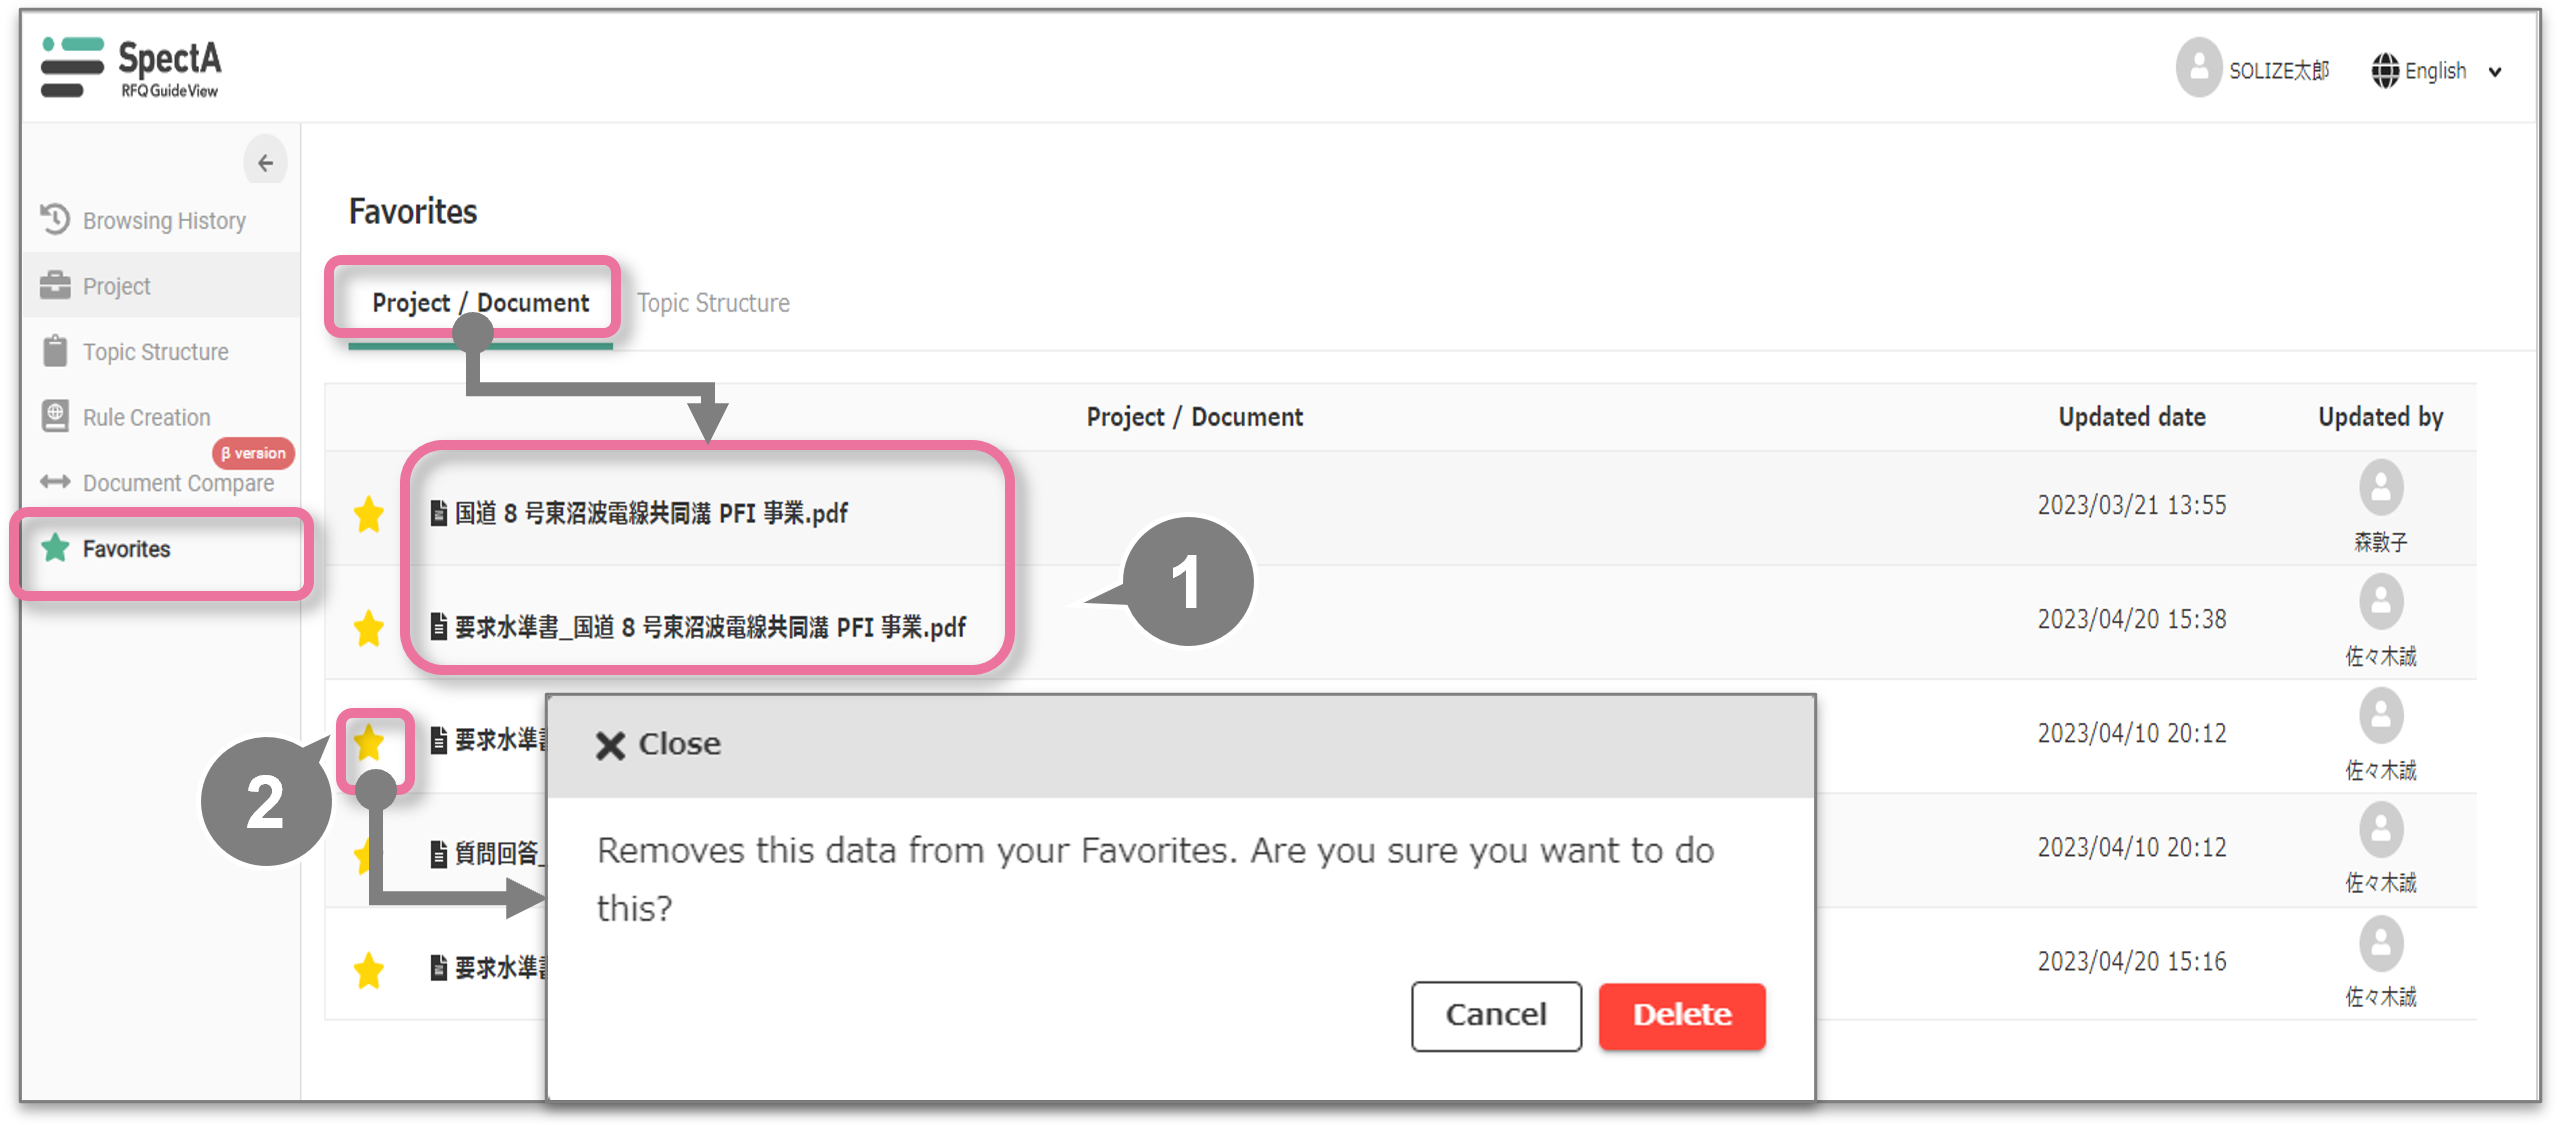Click the Project briefcase icon
Screen dimensions: 2557x1125
coord(55,286)
